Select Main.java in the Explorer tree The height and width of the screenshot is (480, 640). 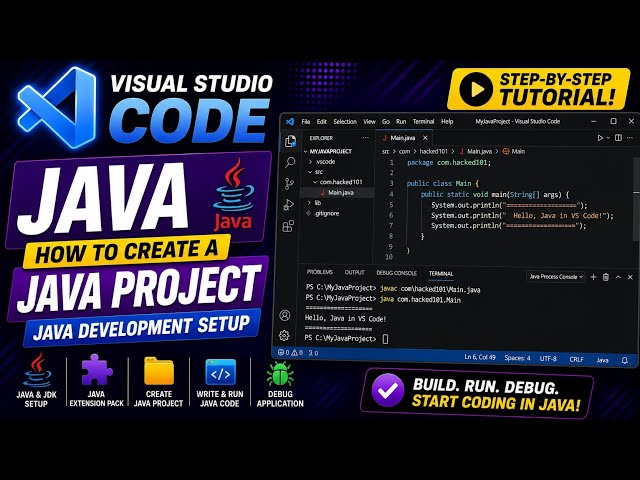click(337, 193)
